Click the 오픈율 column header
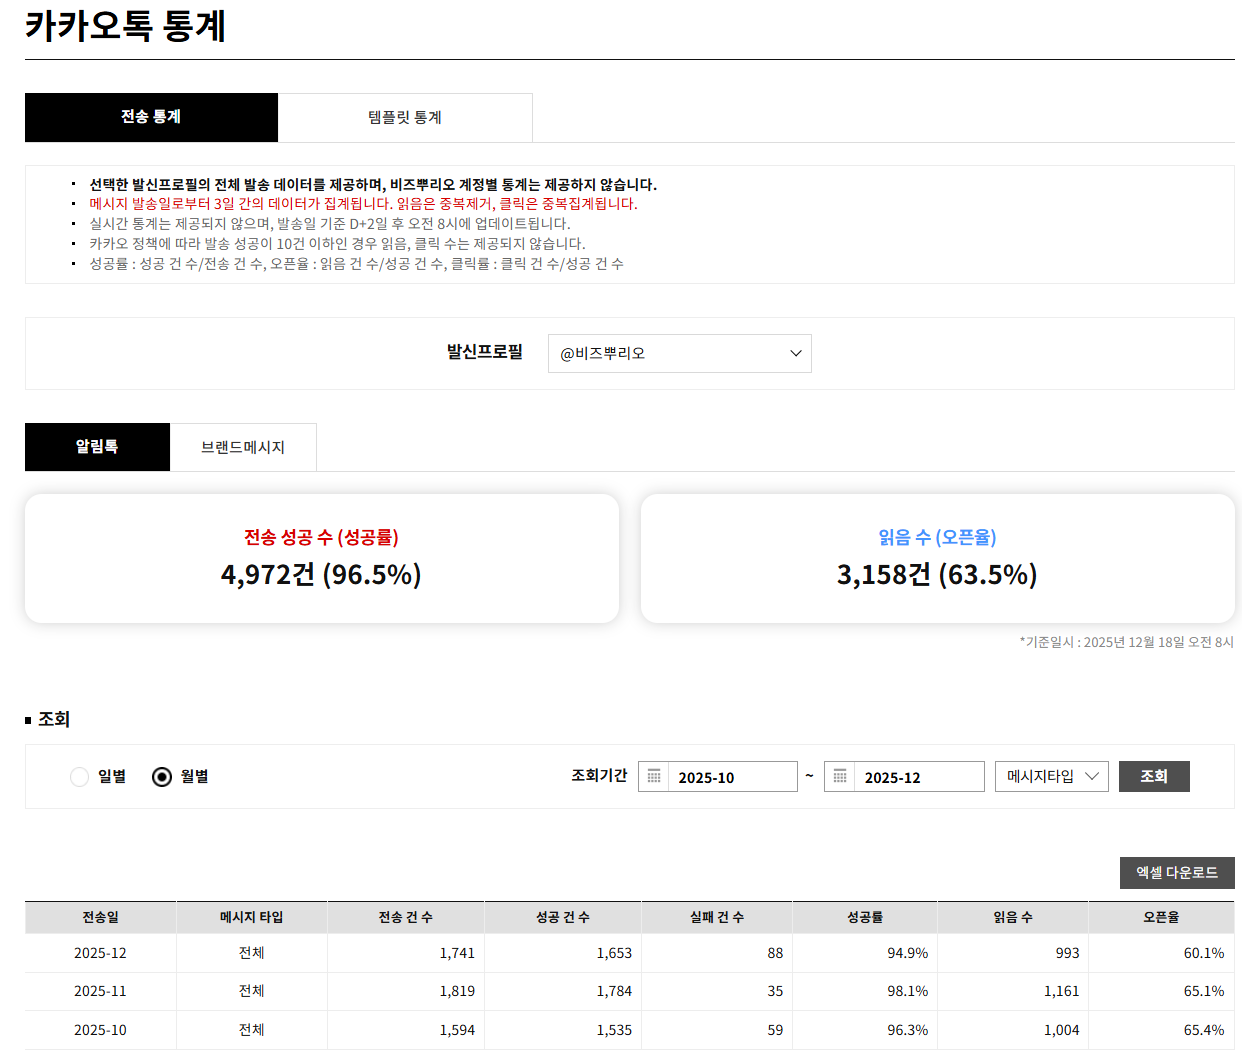The height and width of the screenshot is (1056, 1242). (x=1161, y=917)
